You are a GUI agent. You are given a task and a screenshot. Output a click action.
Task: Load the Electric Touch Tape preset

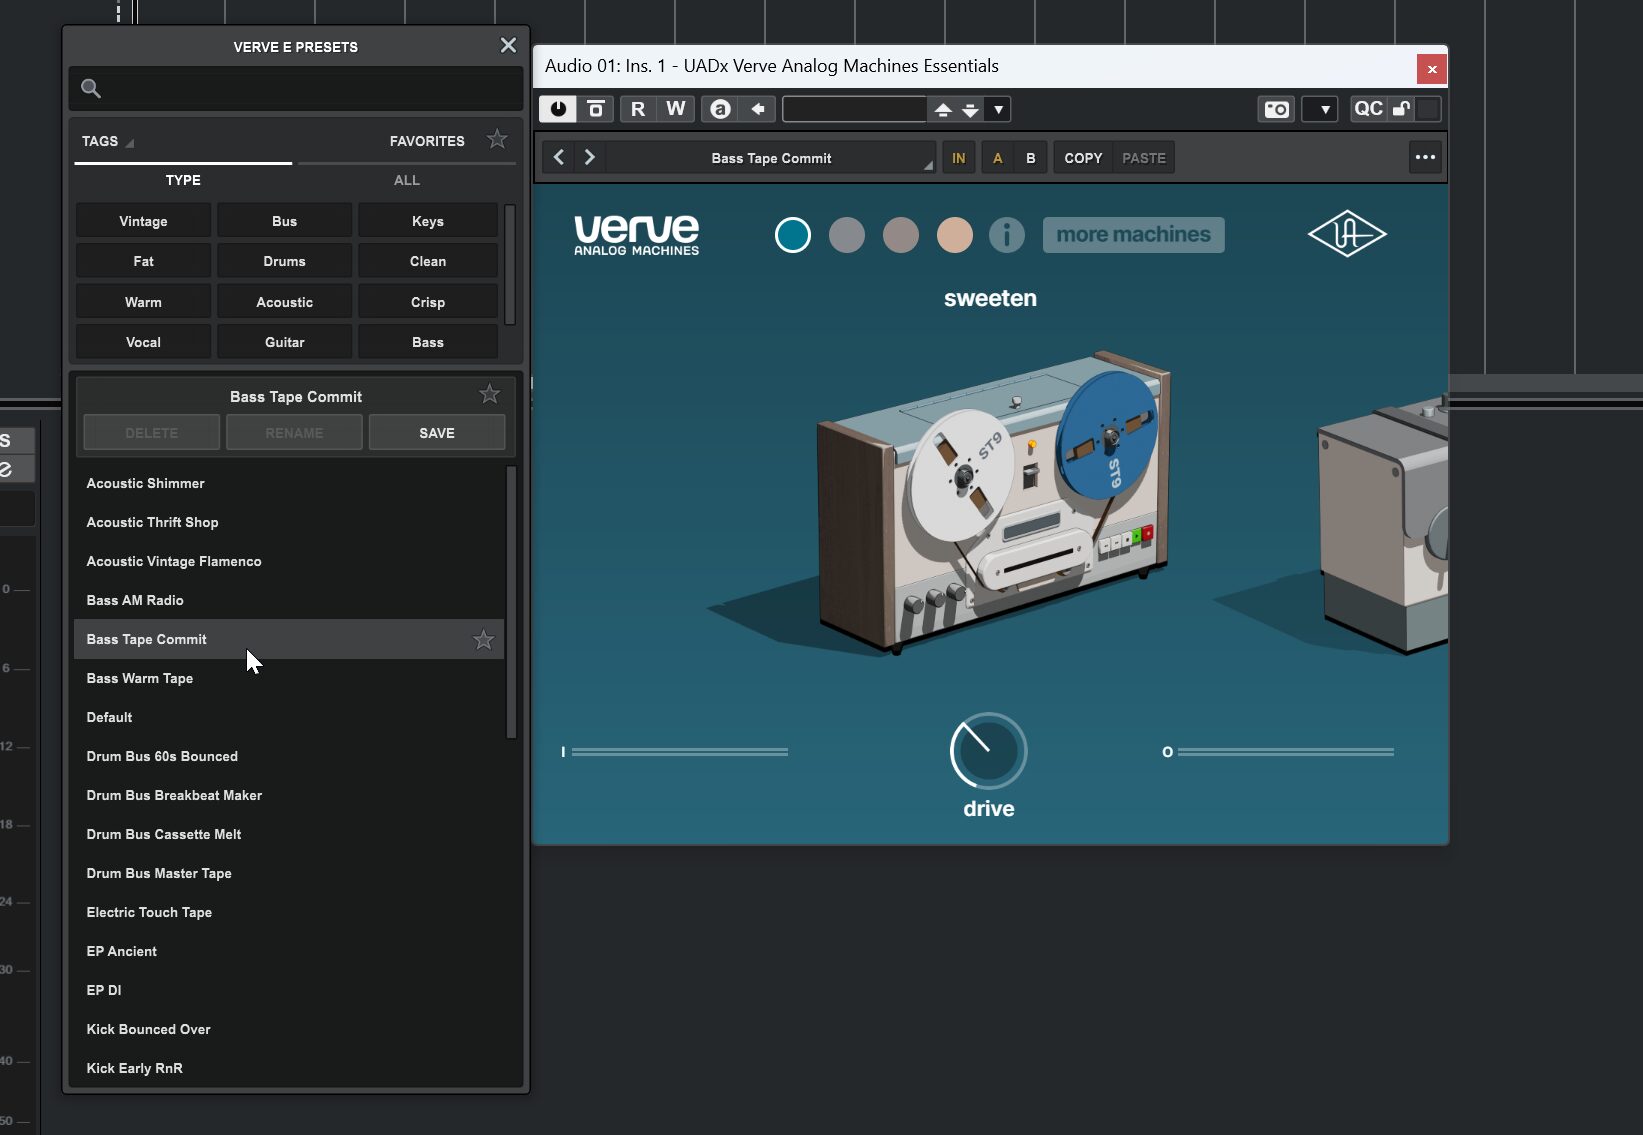pos(288,912)
